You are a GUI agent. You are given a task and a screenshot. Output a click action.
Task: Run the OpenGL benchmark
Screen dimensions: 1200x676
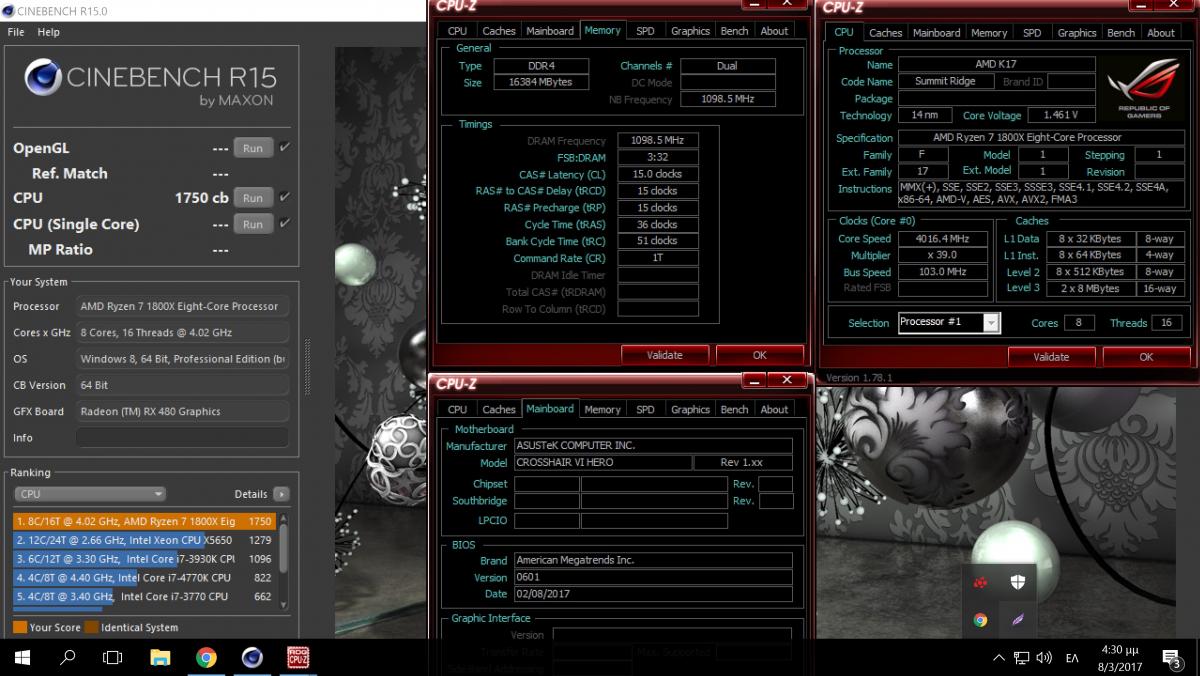[253, 148]
